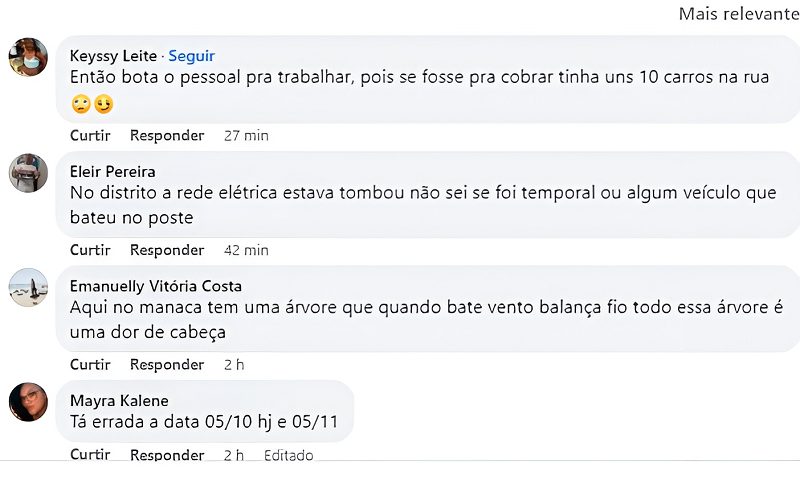Viewport: 800px width, 488px height.
Task: Open Eleir Pereira's profile picture
Action: tap(28, 172)
